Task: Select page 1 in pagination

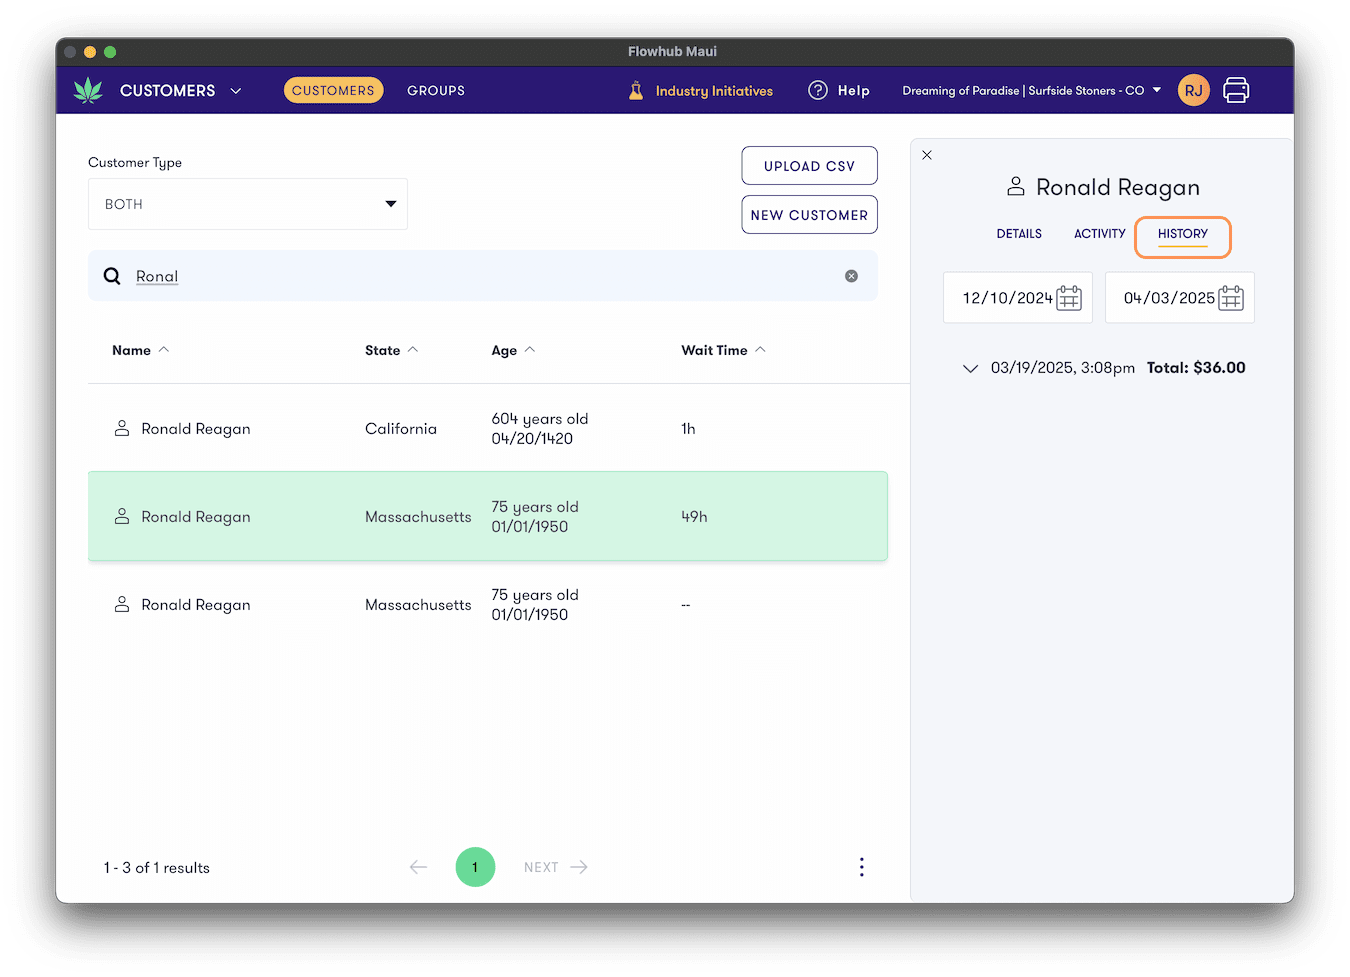Action: 475,867
